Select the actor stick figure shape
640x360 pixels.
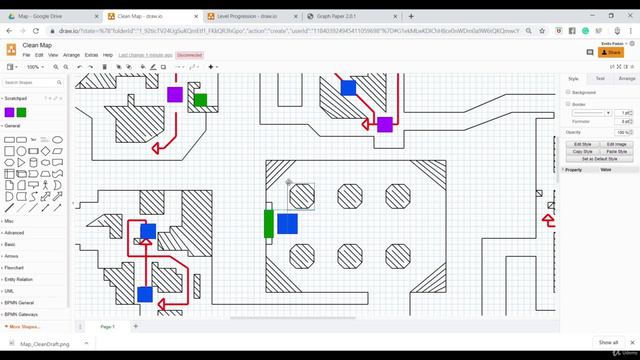pyautogui.click(x=45, y=185)
